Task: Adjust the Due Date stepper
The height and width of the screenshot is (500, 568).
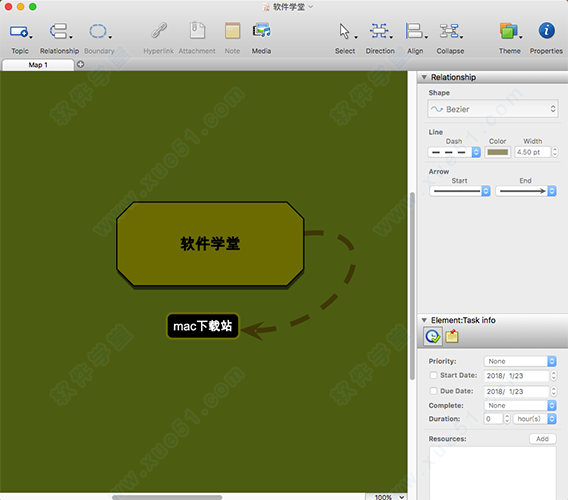Action: pos(554,391)
